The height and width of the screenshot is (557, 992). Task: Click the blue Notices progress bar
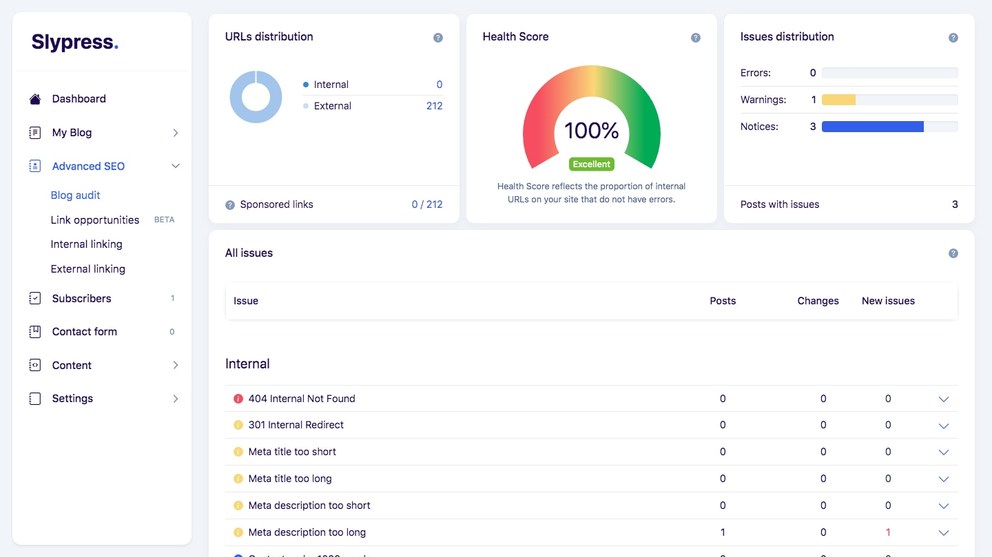click(x=872, y=127)
